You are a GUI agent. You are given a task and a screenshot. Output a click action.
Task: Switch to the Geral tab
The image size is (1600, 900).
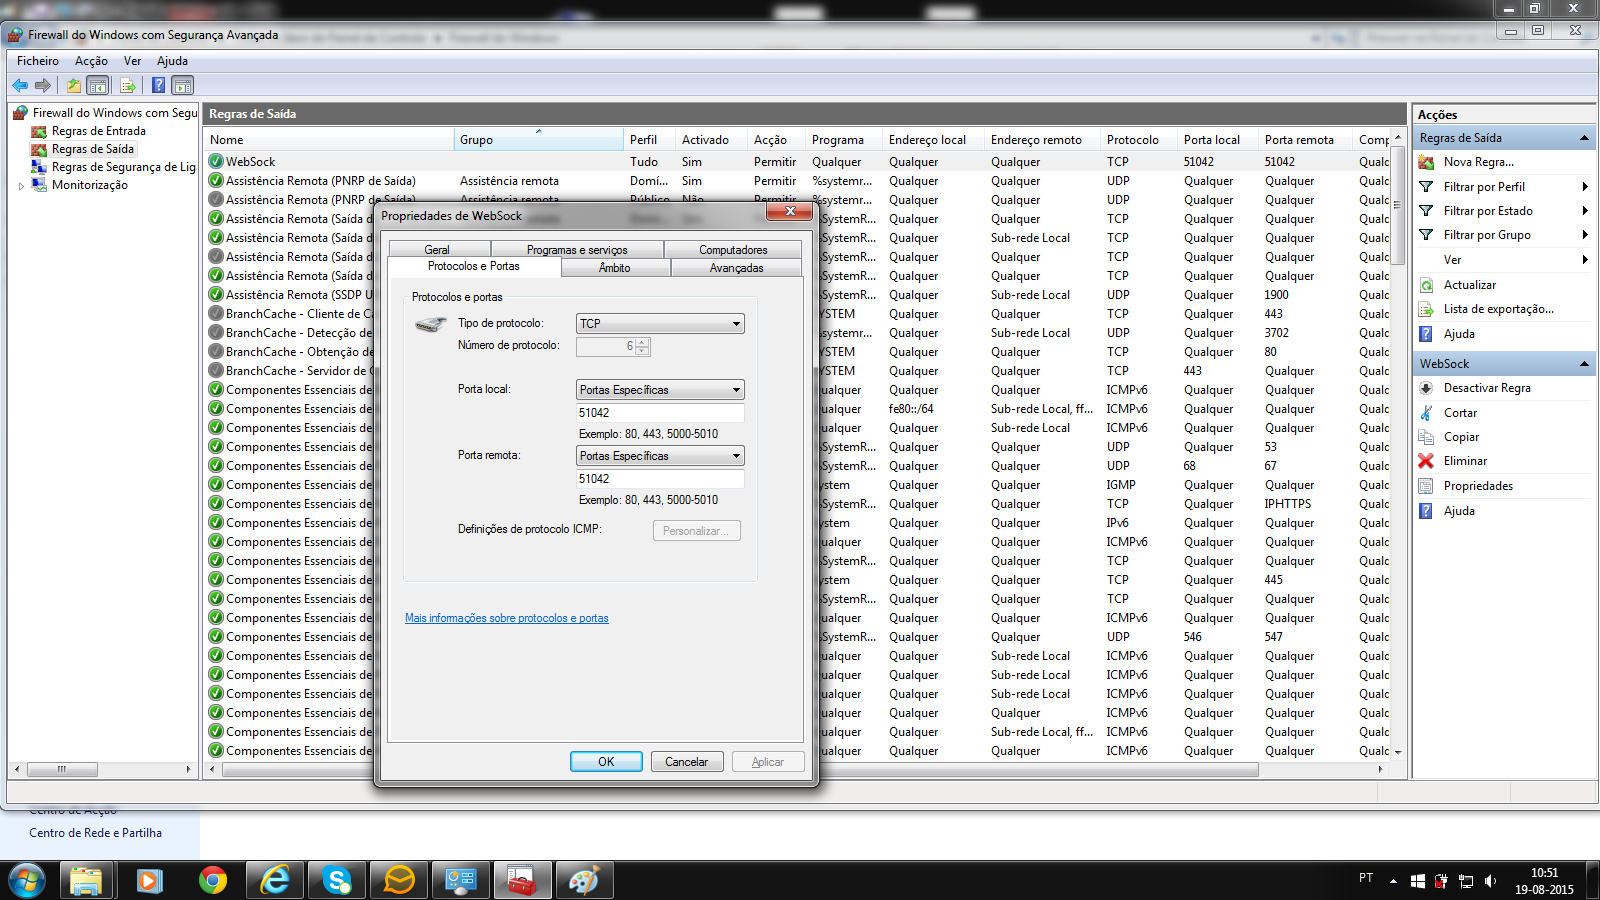437,250
